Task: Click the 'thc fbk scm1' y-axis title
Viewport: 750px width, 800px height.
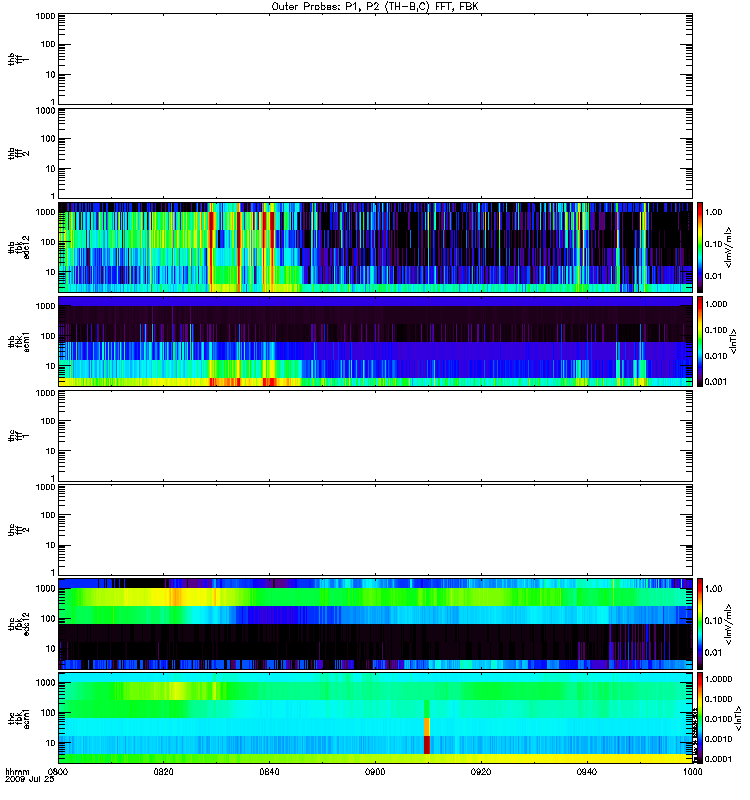Action: [x=18, y=718]
